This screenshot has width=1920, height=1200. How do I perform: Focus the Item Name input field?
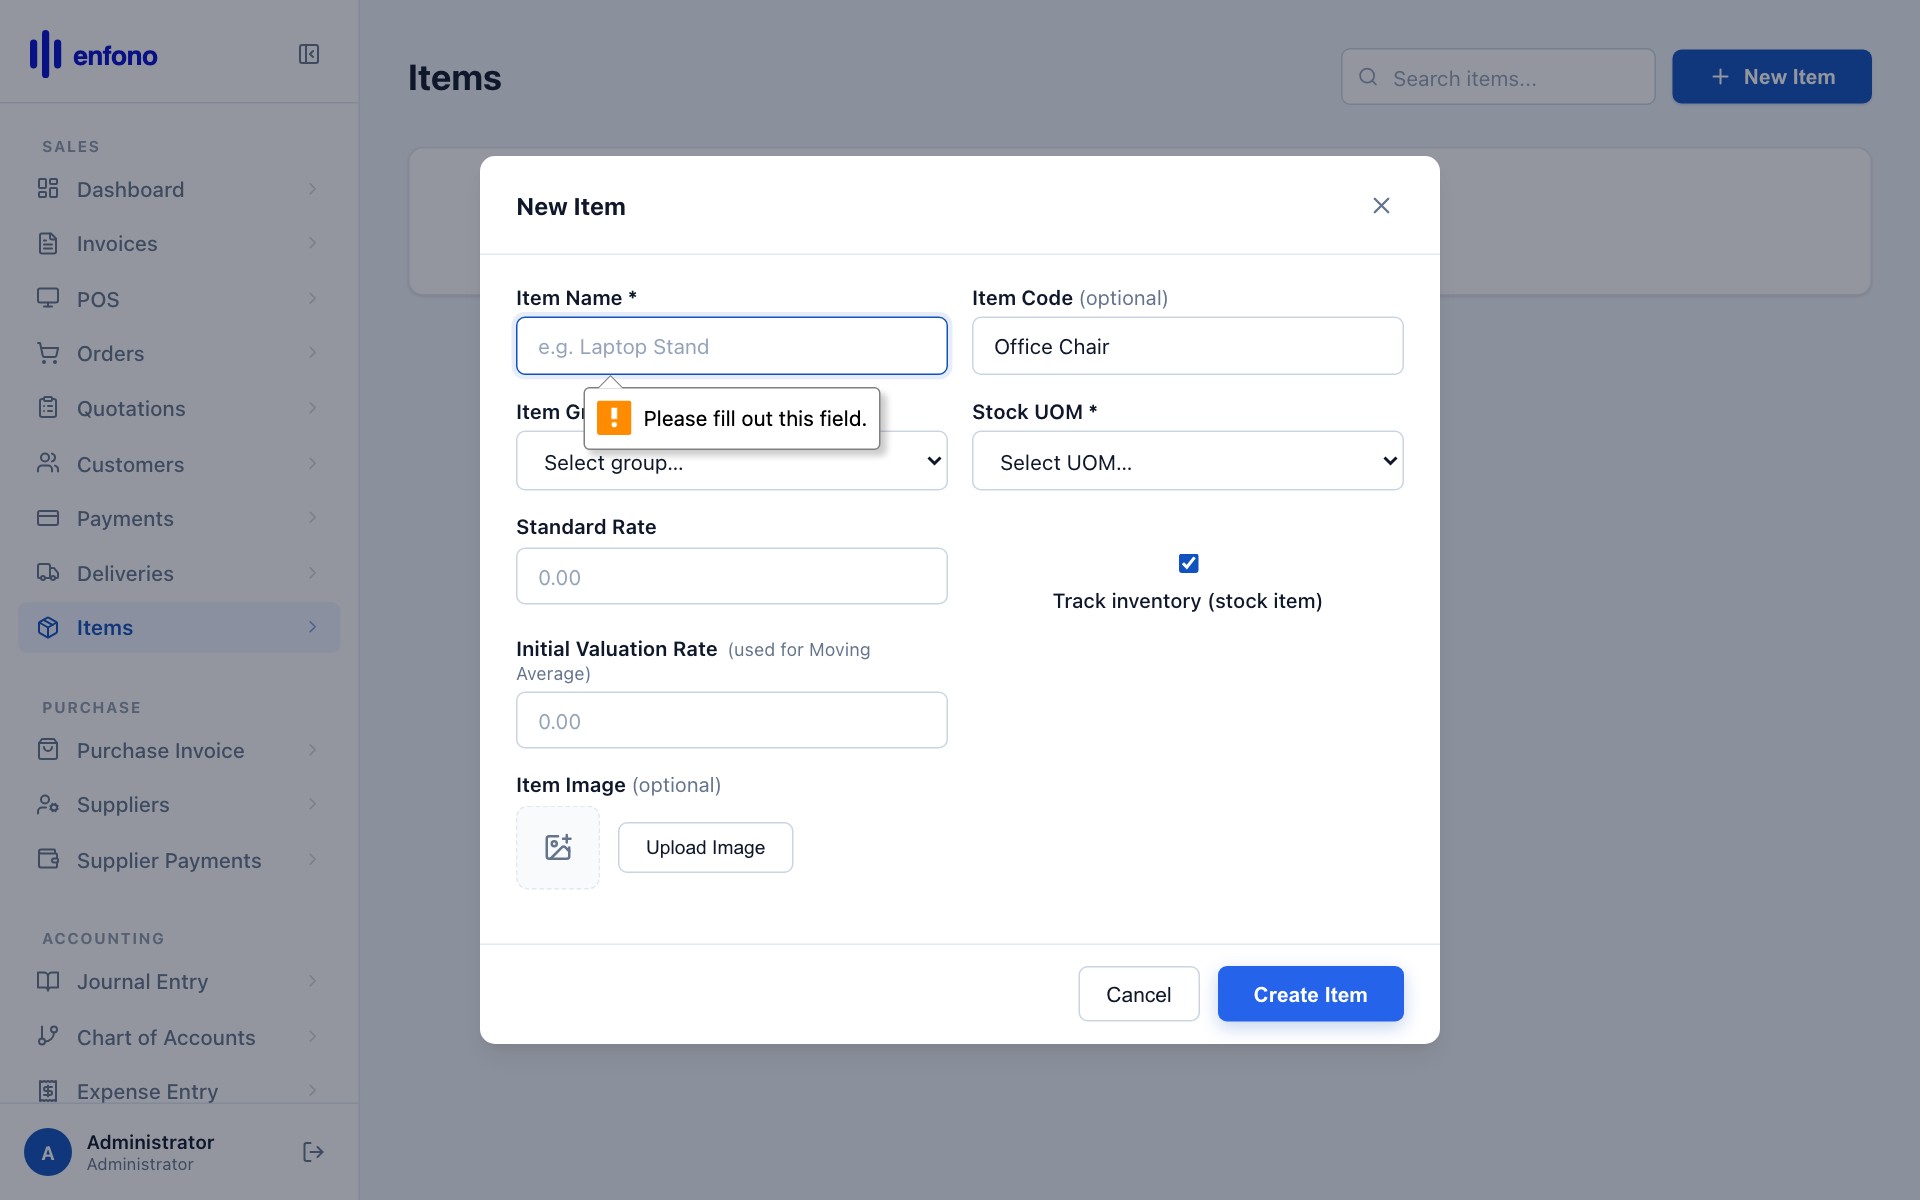[x=731, y=346]
